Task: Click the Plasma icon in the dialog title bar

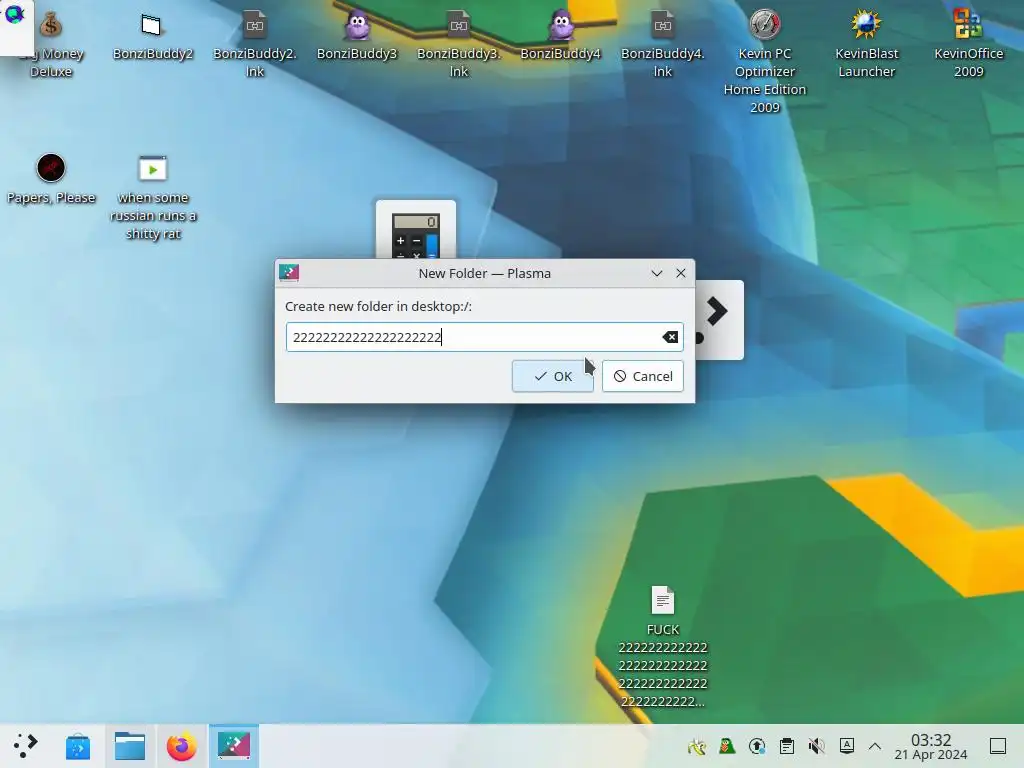Action: coord(289,273)
